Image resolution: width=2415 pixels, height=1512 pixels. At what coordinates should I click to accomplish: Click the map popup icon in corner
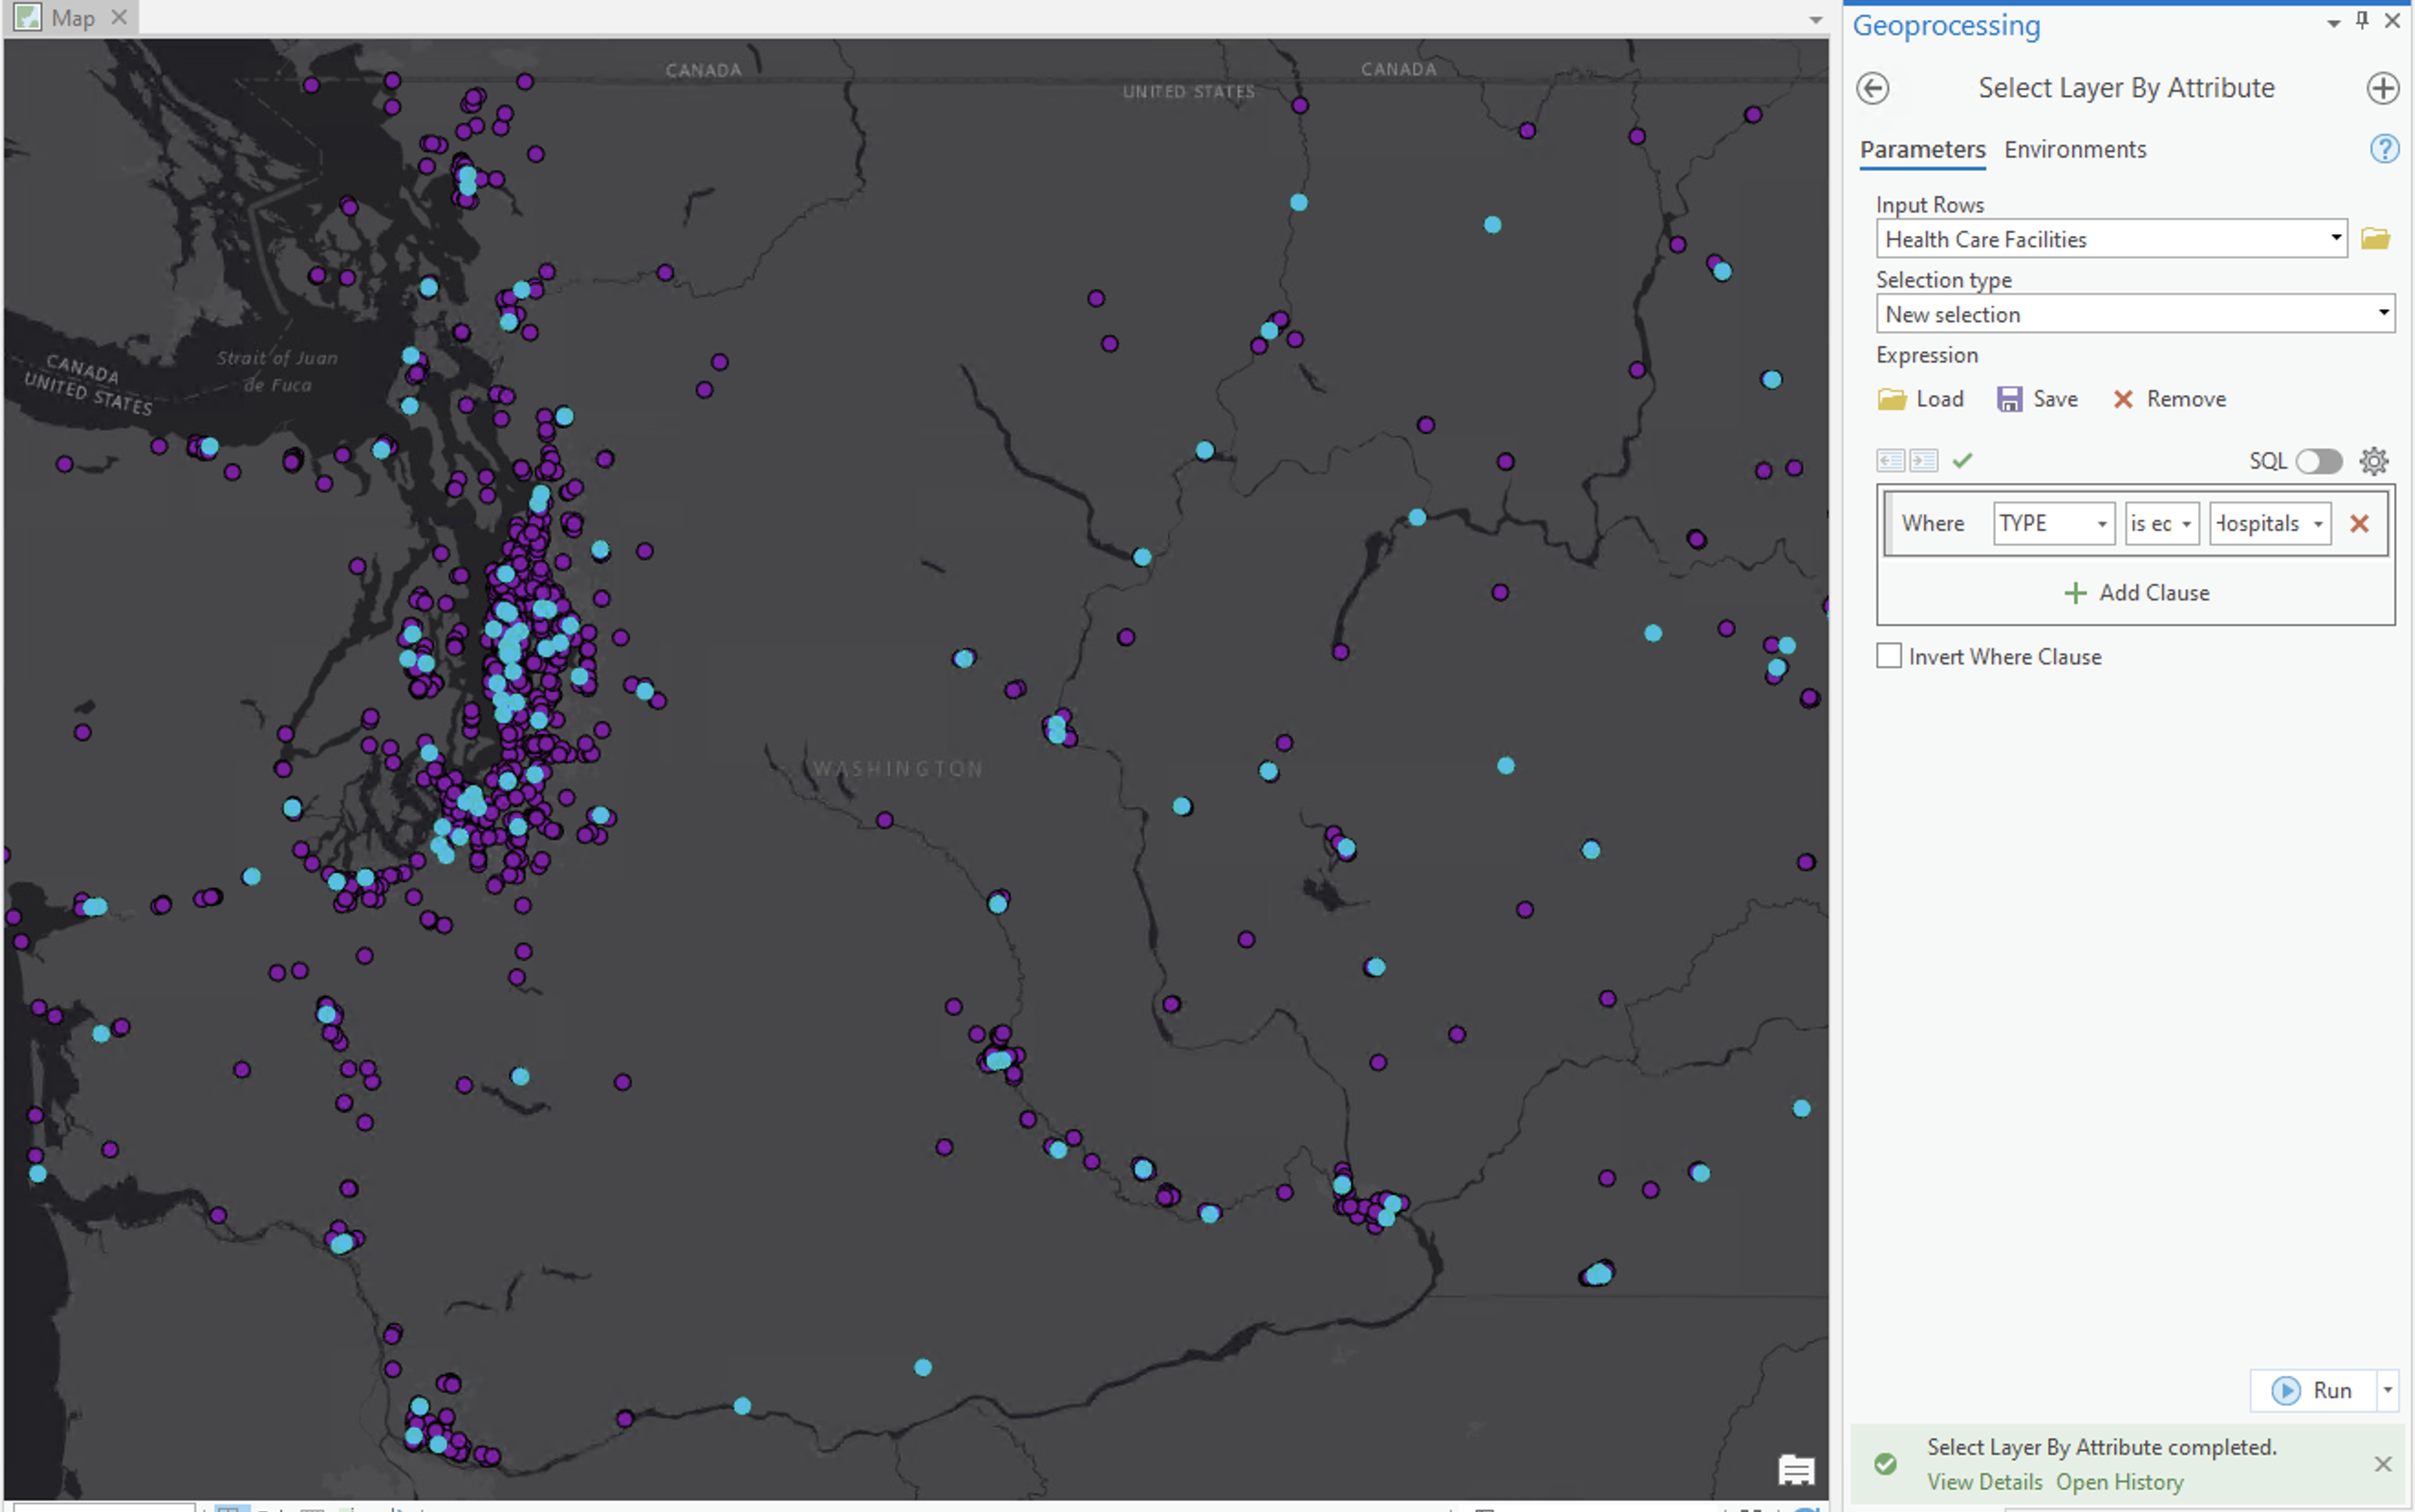pyautogui.click(x=1796, y=1469)
